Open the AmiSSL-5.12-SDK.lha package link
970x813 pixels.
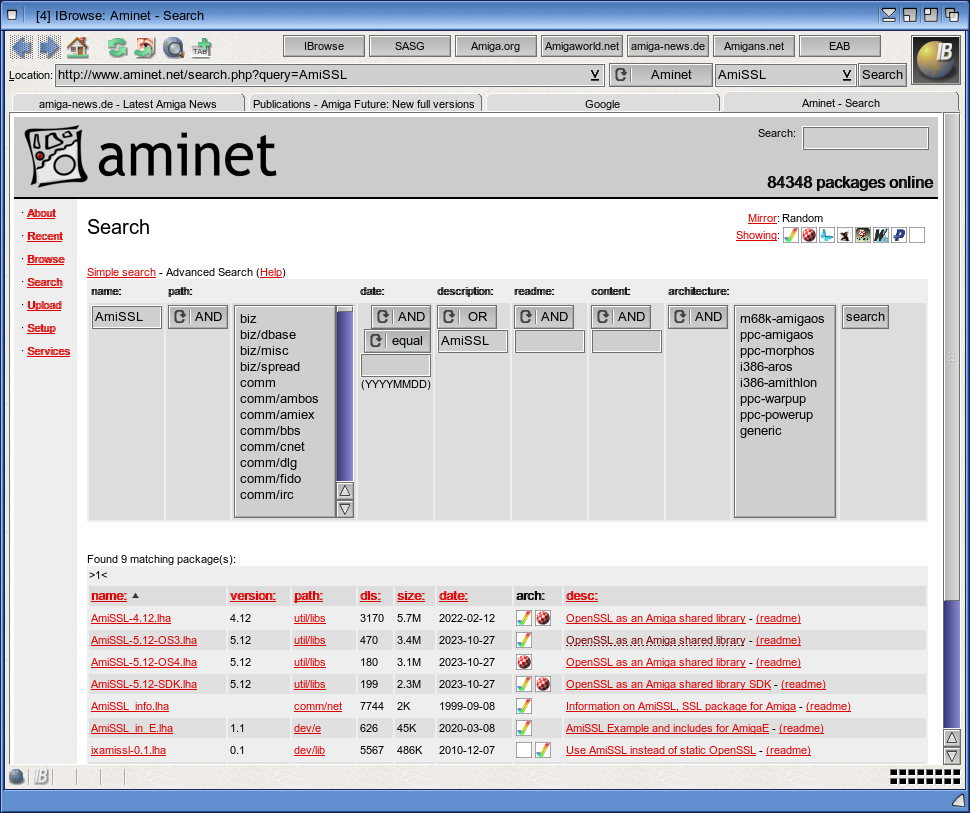point(144,684)
